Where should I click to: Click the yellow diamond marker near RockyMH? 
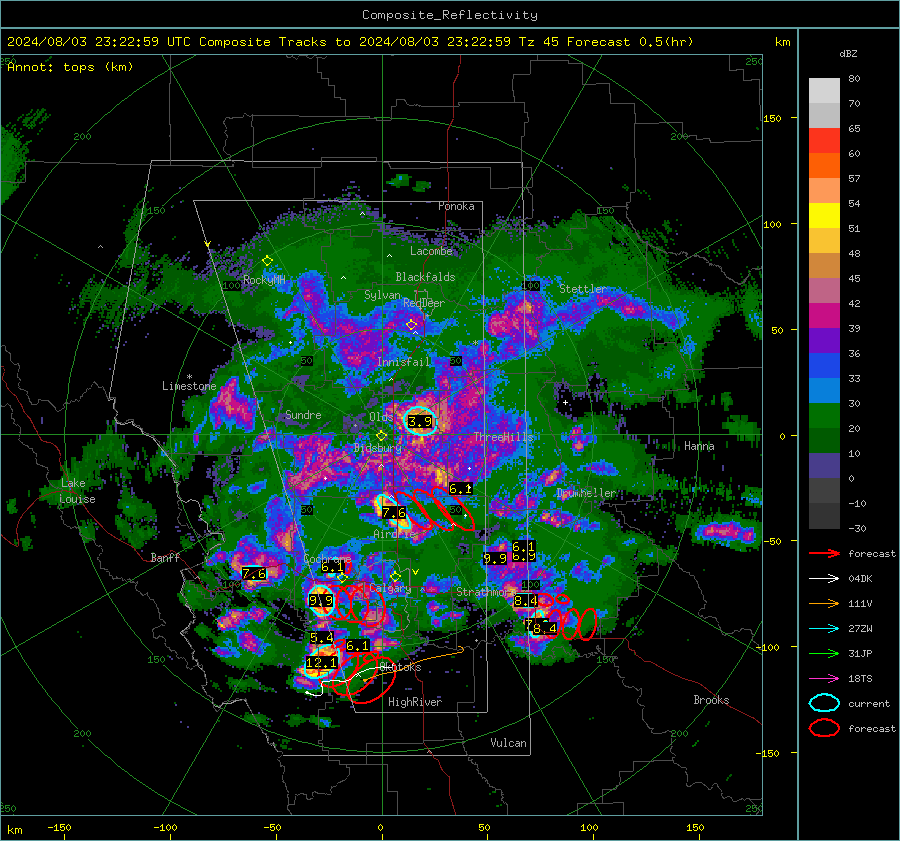pos(267,261)
